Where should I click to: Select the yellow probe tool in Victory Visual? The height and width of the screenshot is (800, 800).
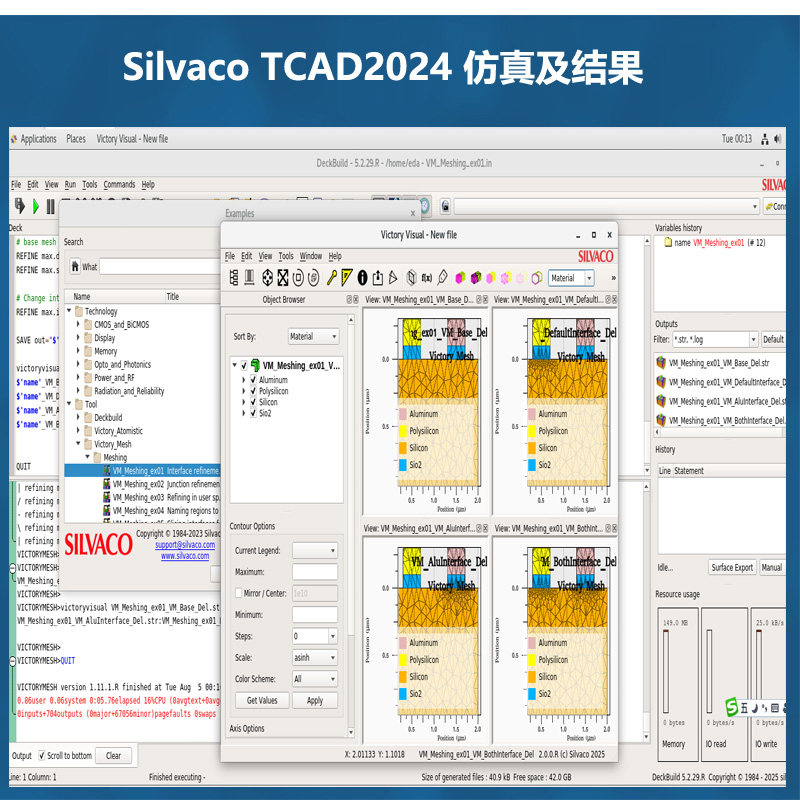332,278
